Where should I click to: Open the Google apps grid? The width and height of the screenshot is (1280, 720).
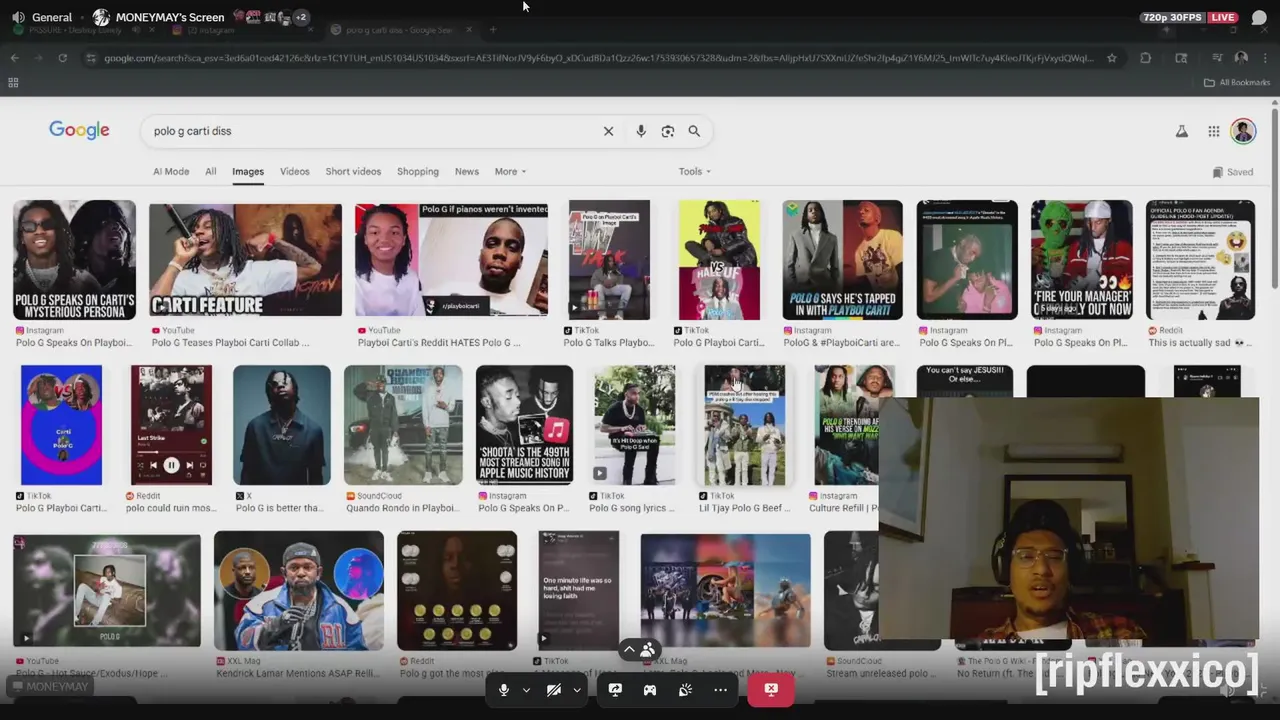coord(1213,131)
